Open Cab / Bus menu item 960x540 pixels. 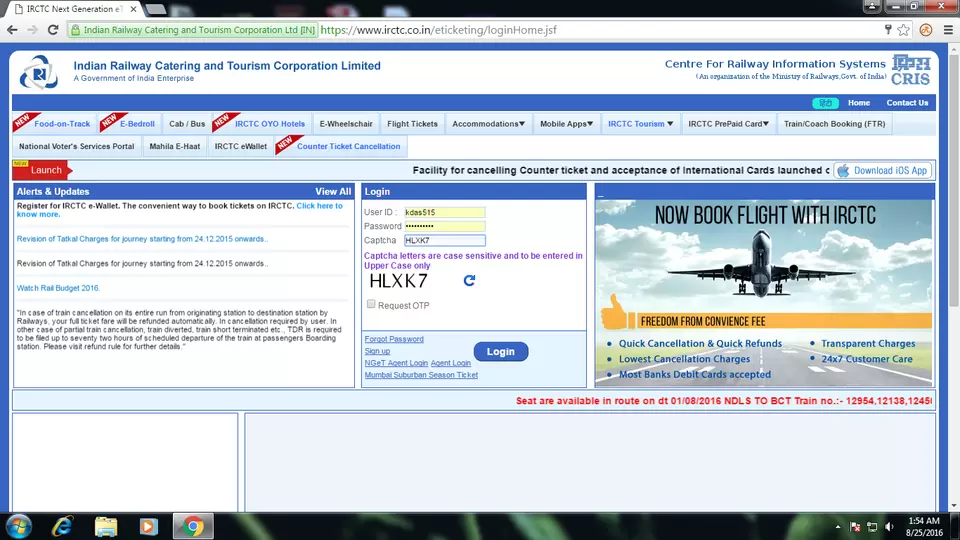(x=187, y=124)
